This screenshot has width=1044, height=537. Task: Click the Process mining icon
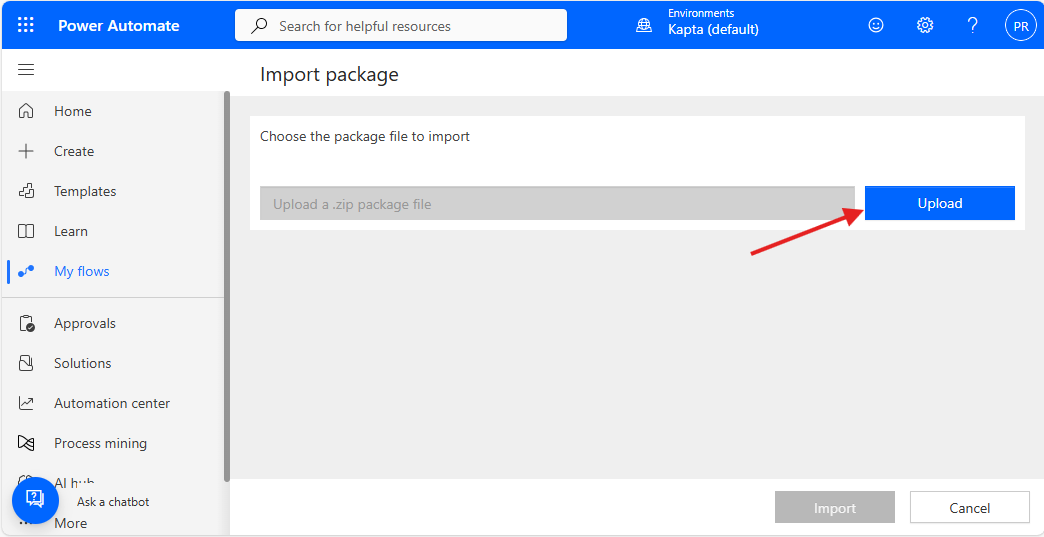point(27,443)
